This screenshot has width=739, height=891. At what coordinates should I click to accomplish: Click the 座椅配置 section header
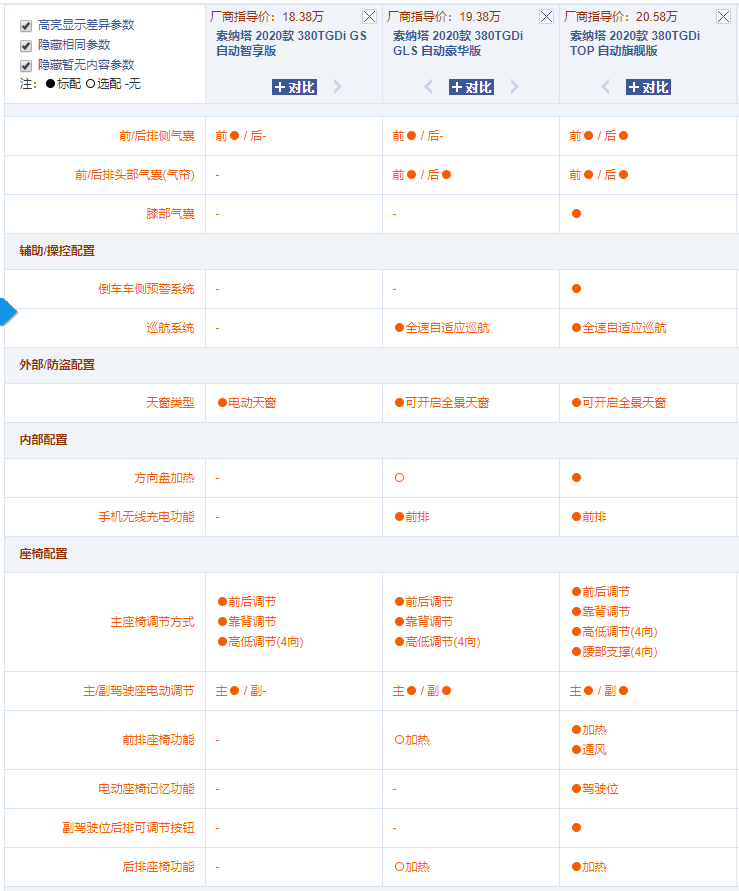[44, 553]
